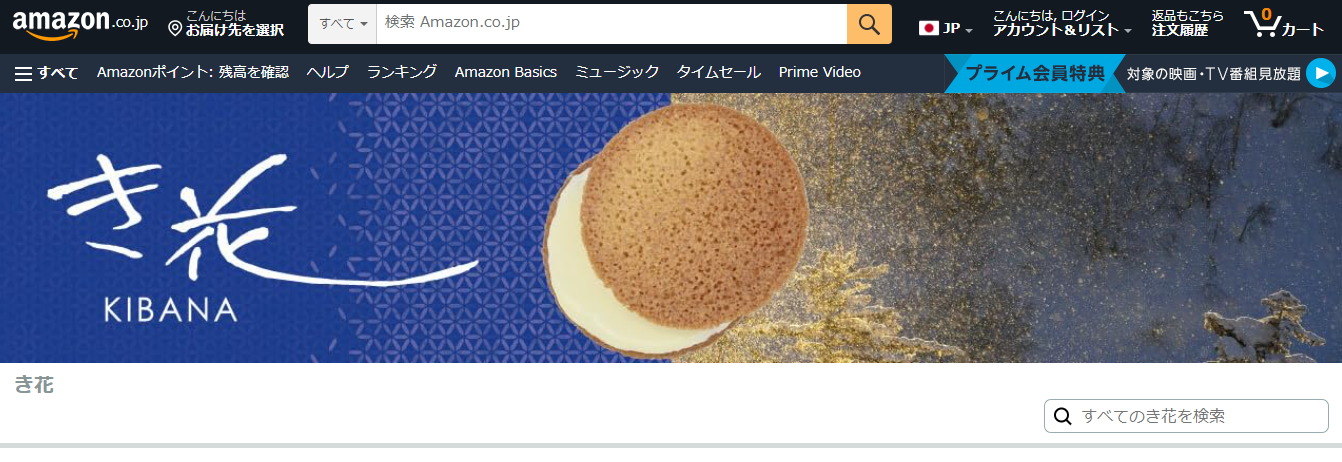Open the タイムセール menu item

click(x=719, y=72)
